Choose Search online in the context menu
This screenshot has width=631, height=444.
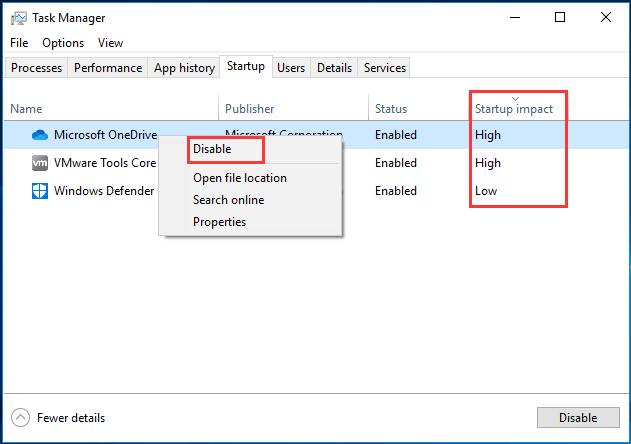(229, 200)
